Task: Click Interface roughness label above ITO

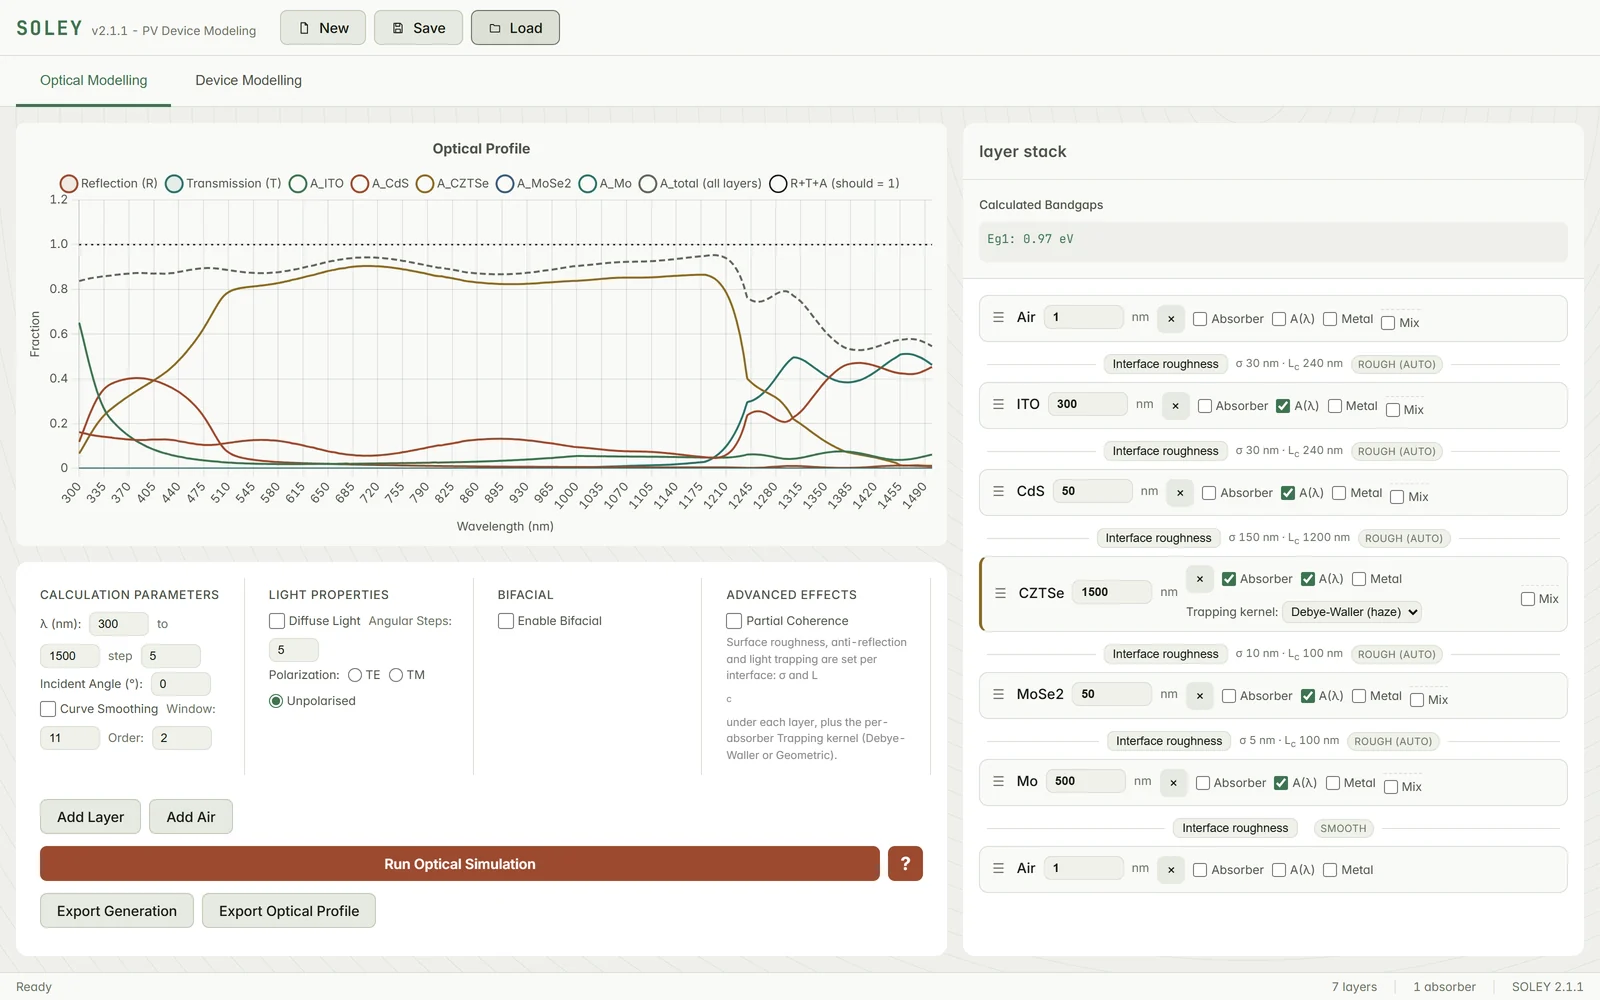Action: (x=1165, y=364)
